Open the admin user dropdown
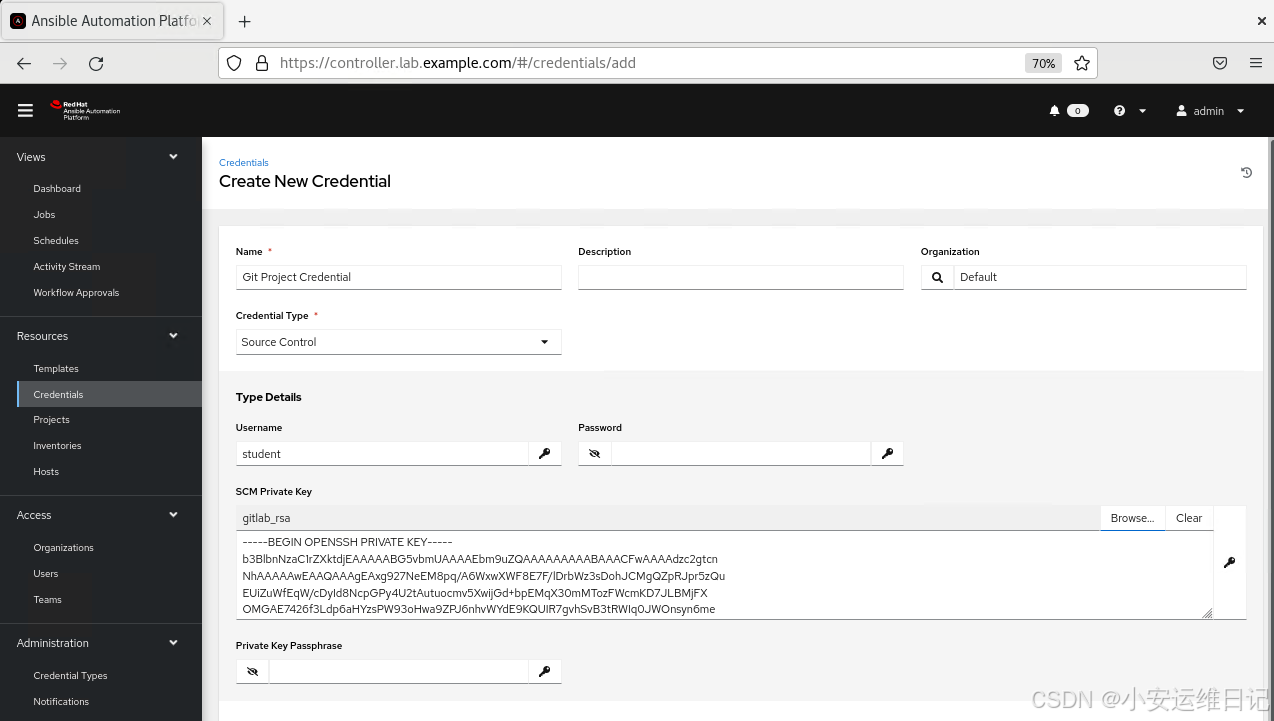1274x721 pixels. 1210,111
